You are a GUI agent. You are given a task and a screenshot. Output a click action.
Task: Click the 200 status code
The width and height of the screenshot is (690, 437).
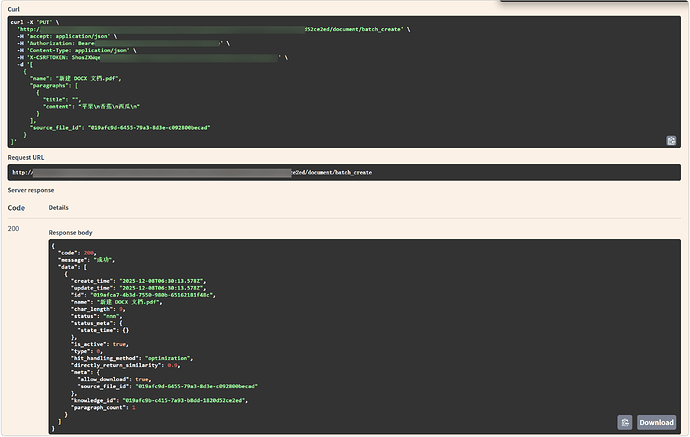pyautogui.click(x=14, y=229)
